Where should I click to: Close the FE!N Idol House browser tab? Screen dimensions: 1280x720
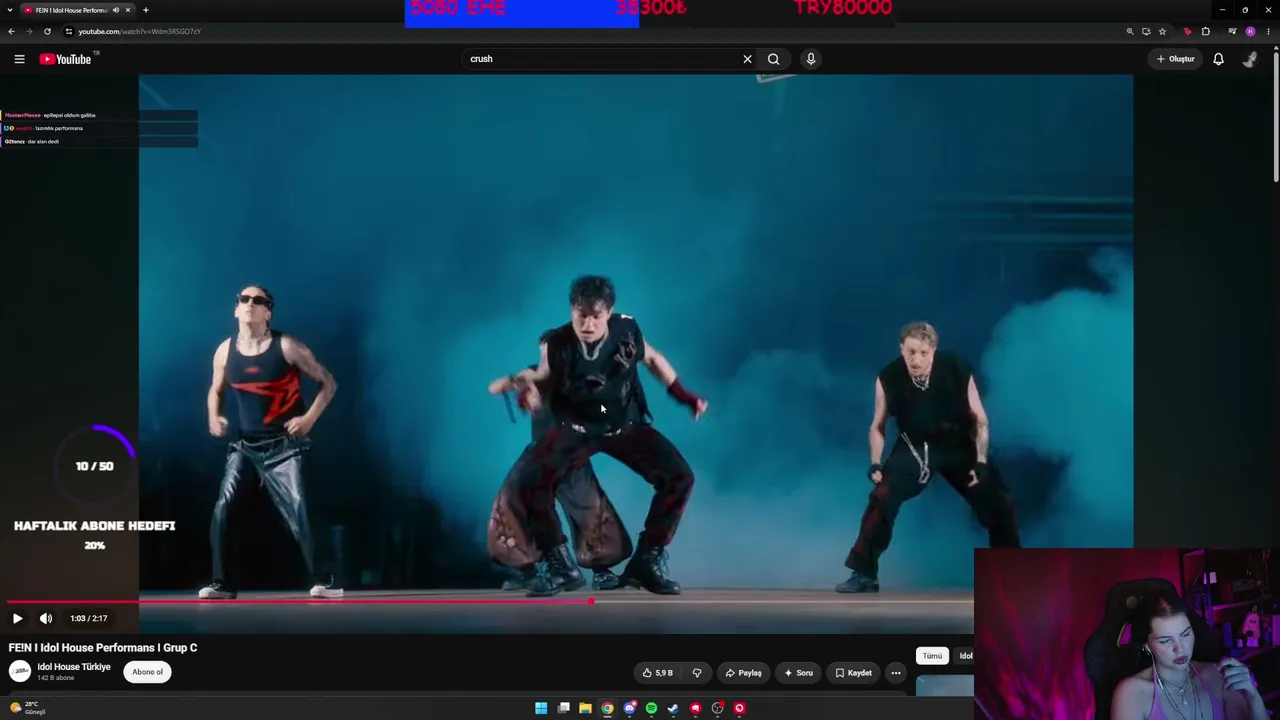pos(128,10)
